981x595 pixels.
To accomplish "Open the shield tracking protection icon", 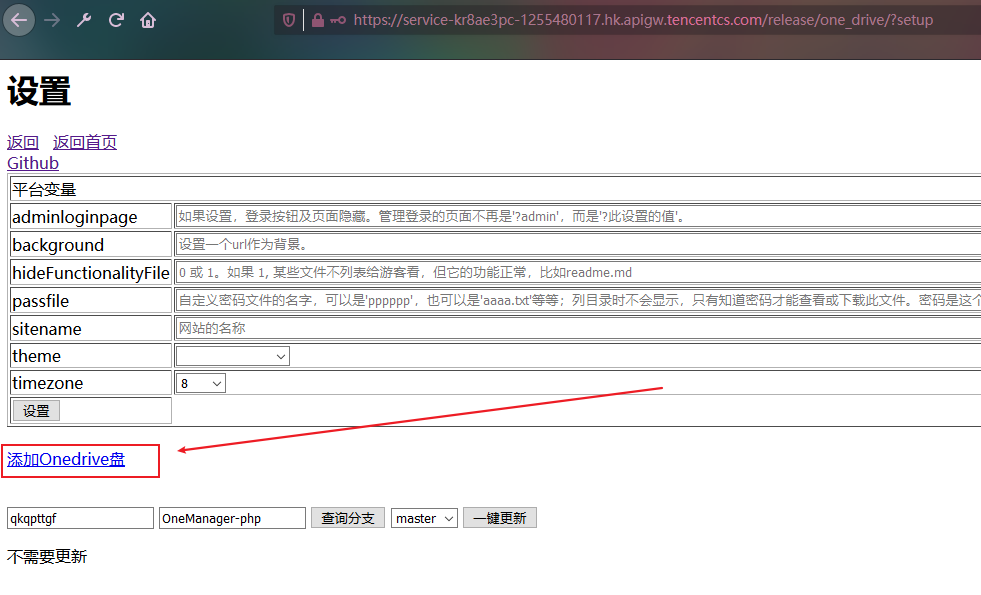I will tap(288, 20).
